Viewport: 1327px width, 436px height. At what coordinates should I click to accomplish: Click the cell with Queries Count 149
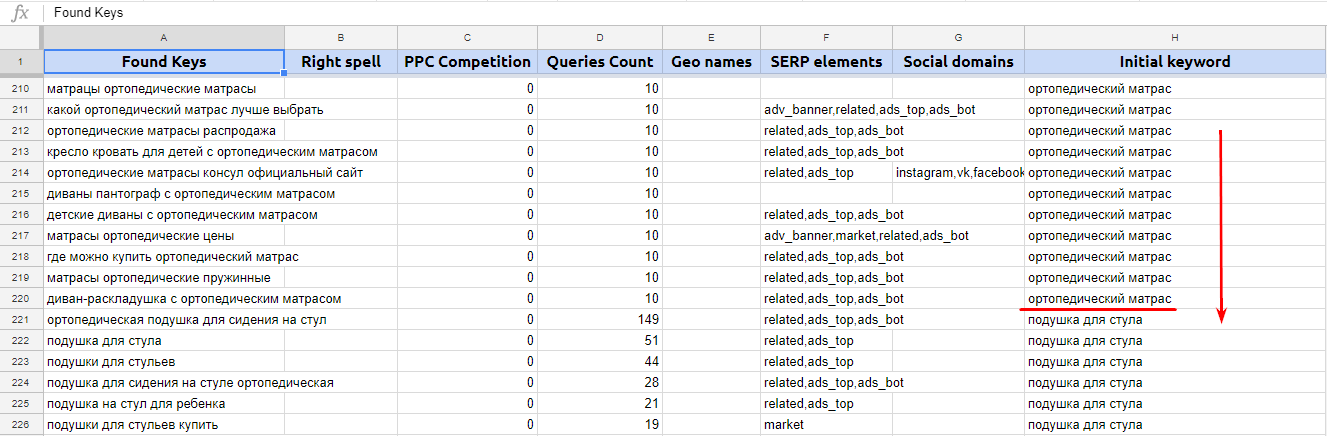point(600,320)
